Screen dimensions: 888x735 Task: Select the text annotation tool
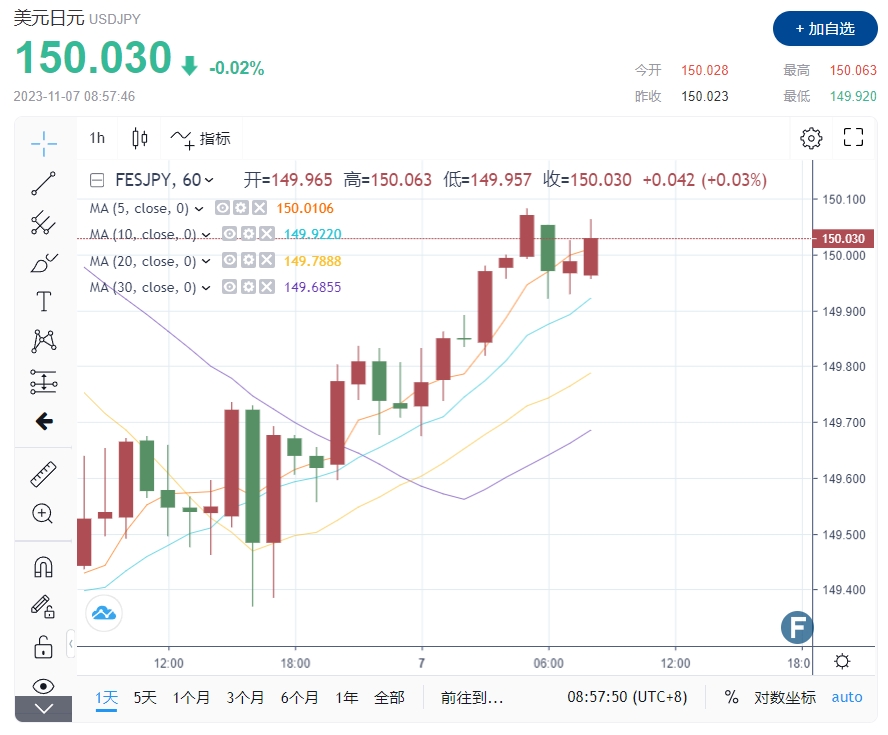(43, 301)
